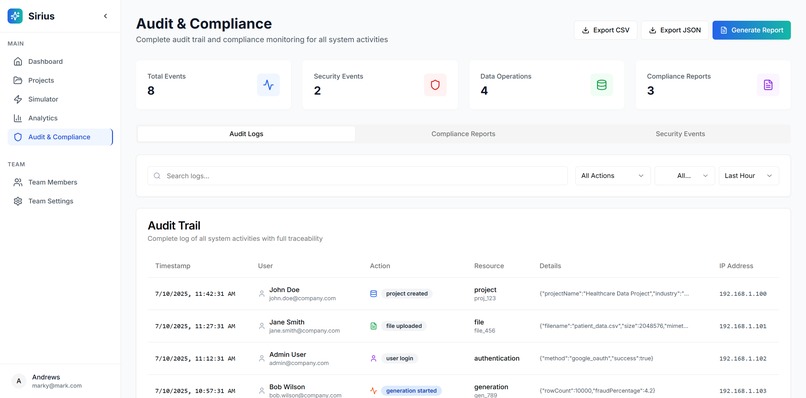Click the Healthcare Data Project details text
The width and height of the screenshot is (806, 398).
614,294
